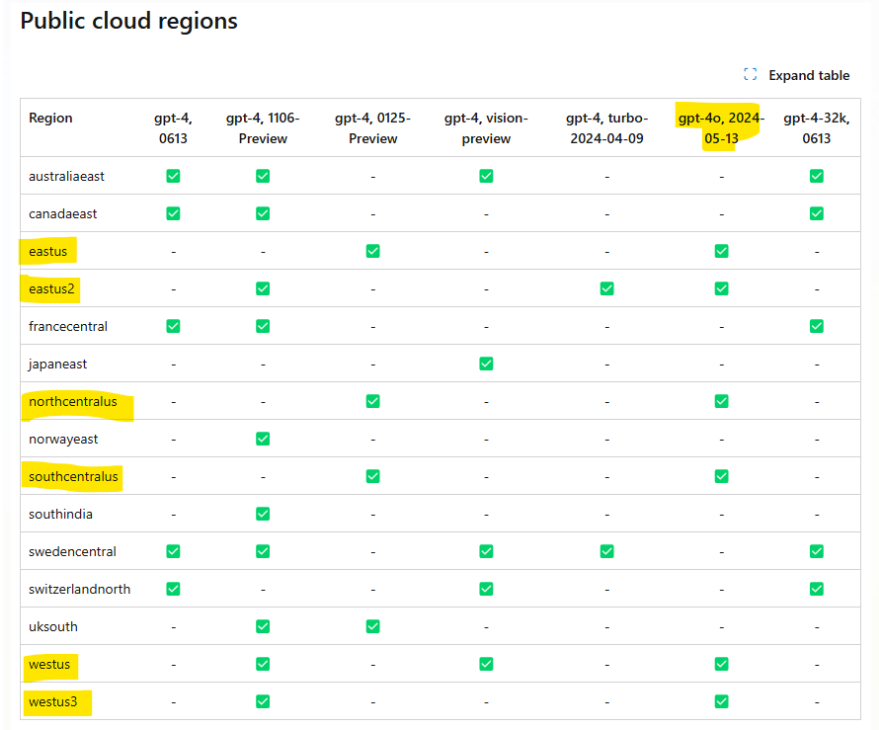Image resolution: width=879 pixels, height=730 pixels.
Task: Click the uksouth region name
Action: 53,627
